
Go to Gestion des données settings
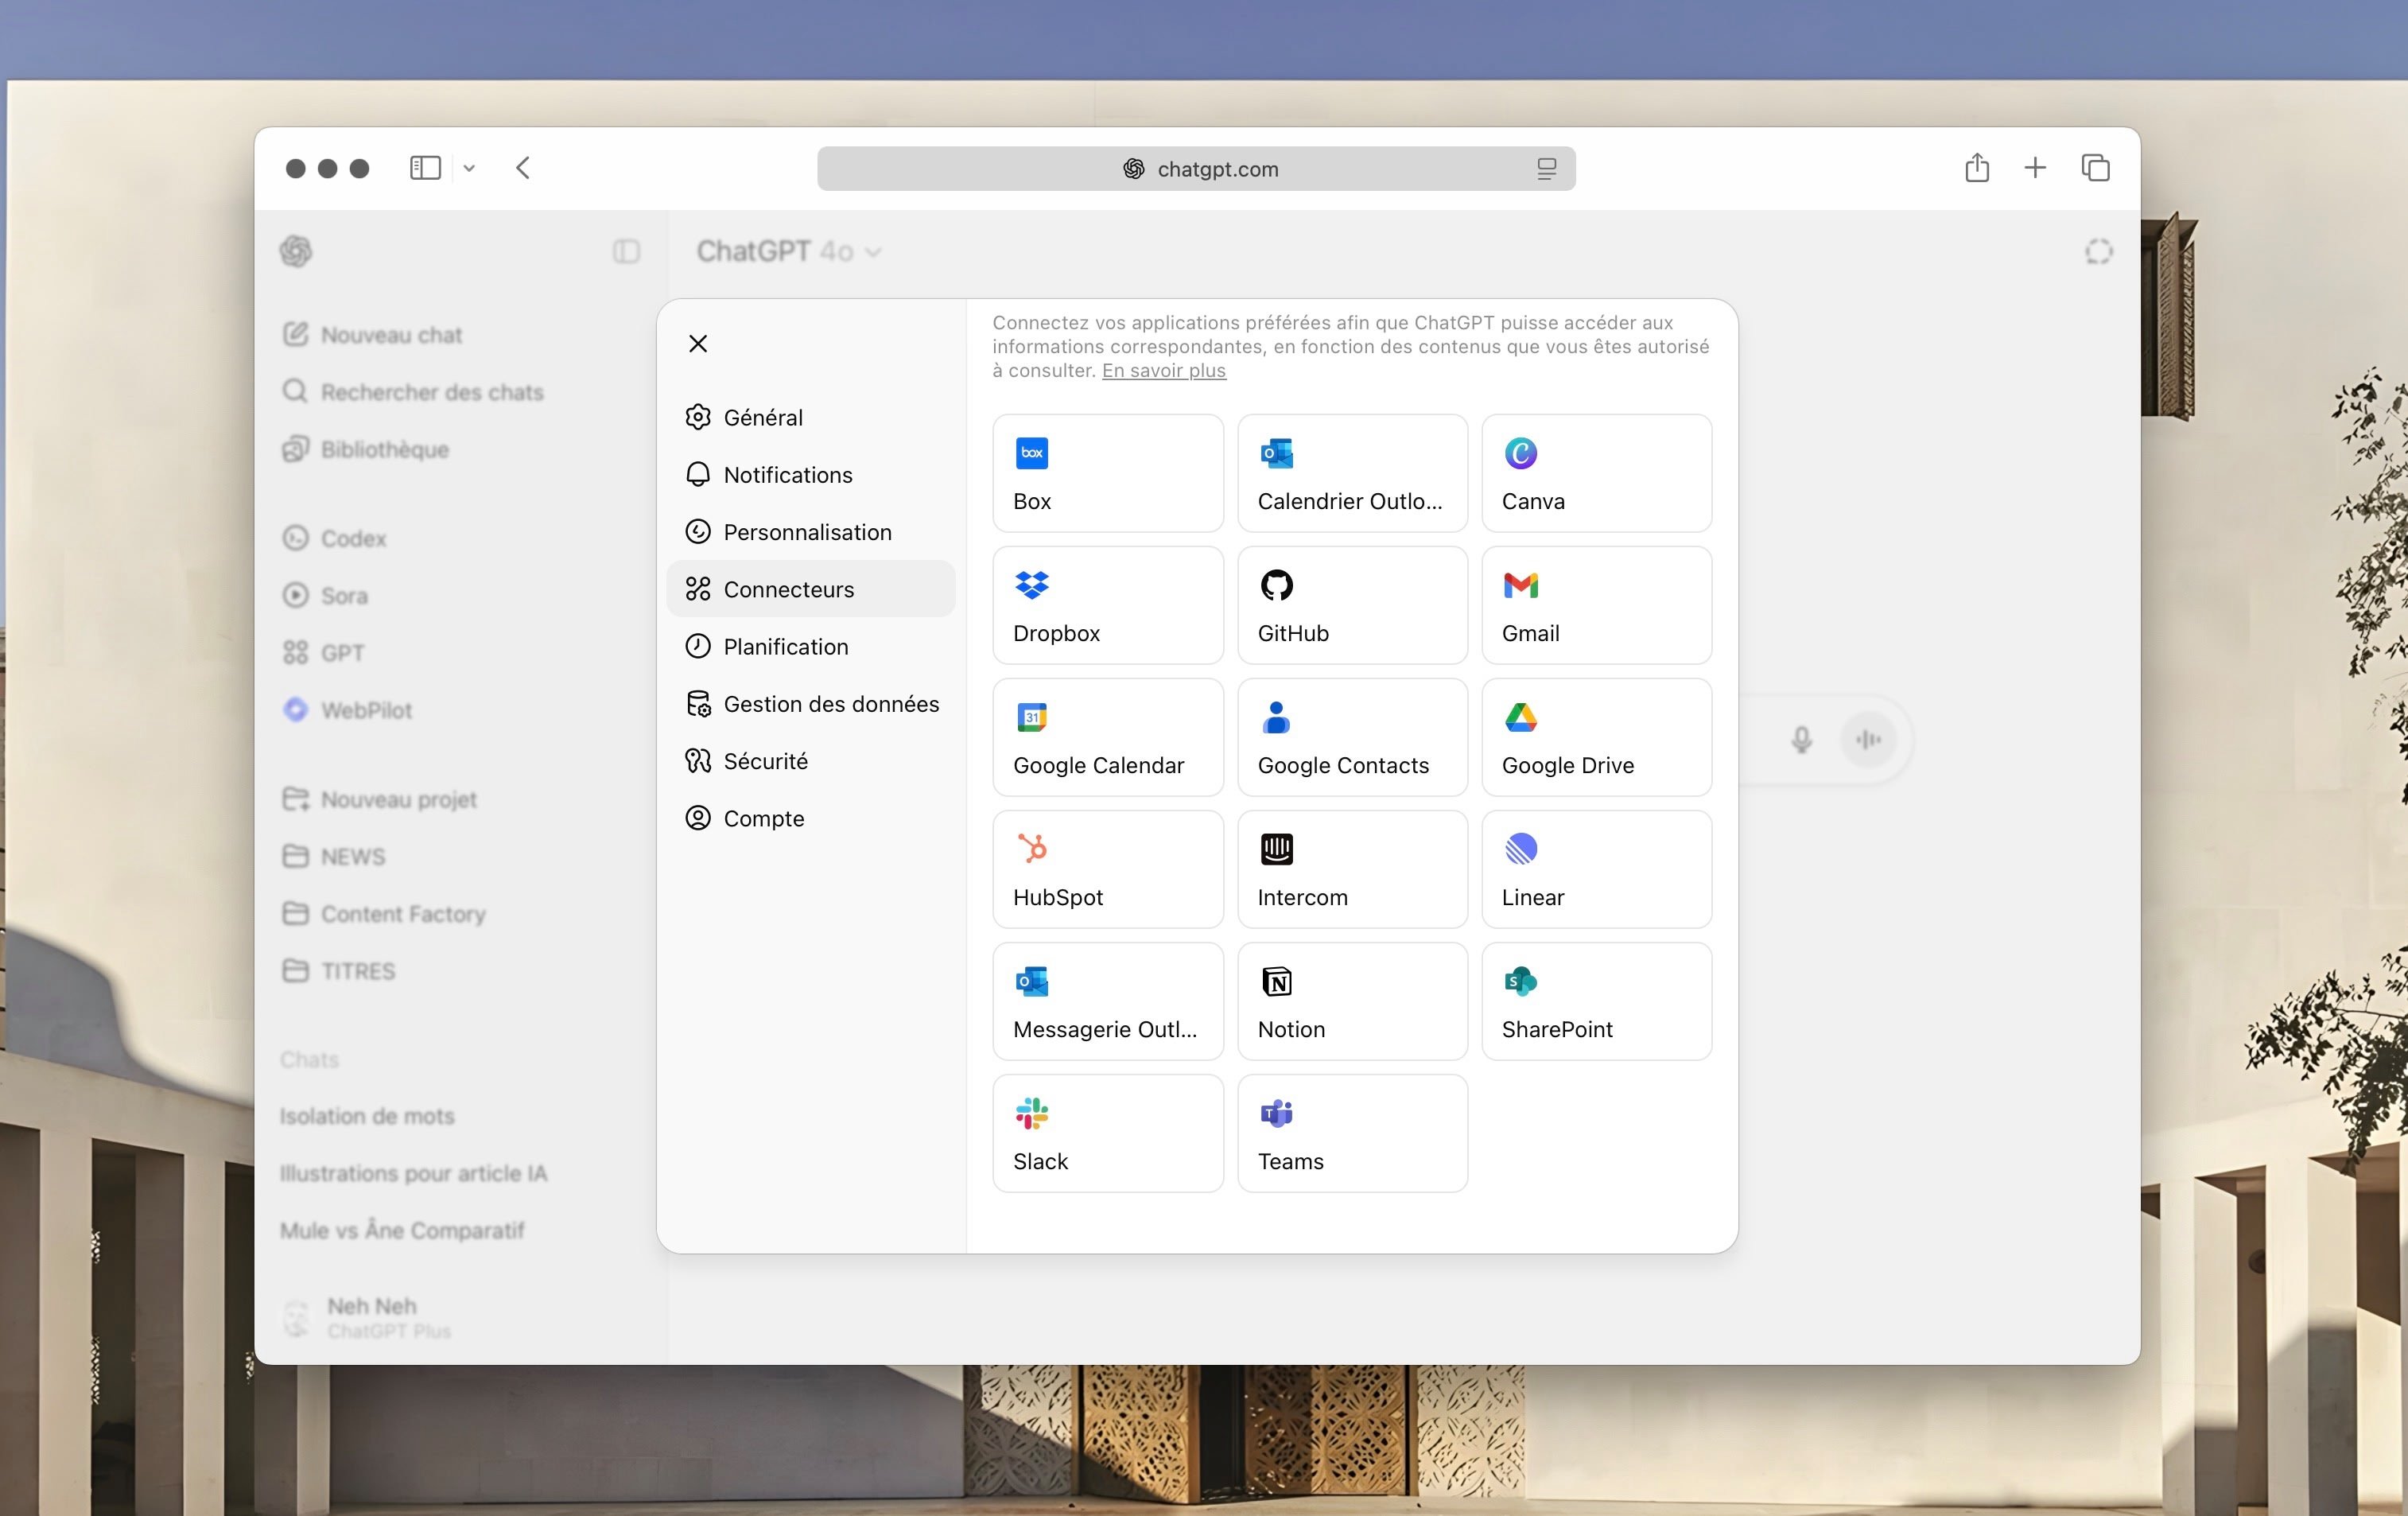(830, 704)
